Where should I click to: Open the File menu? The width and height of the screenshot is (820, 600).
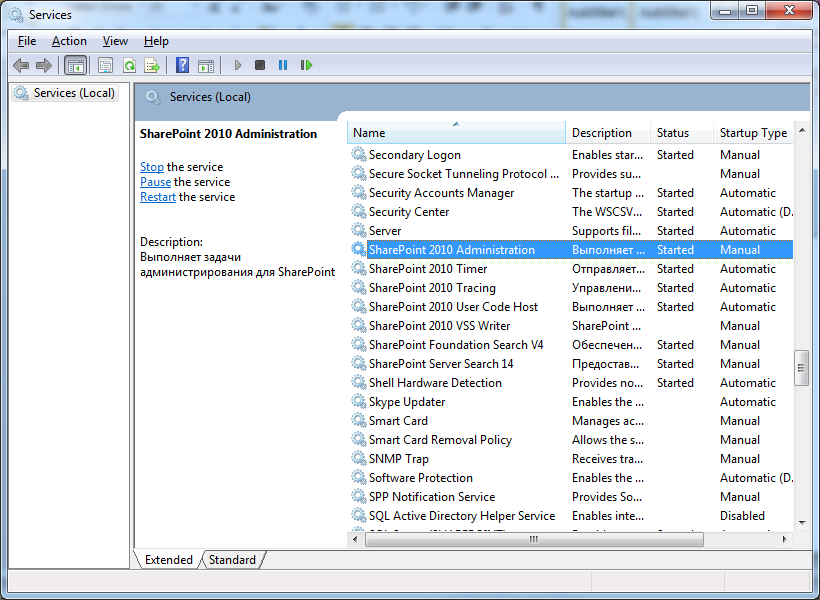[x=27, y=41]
